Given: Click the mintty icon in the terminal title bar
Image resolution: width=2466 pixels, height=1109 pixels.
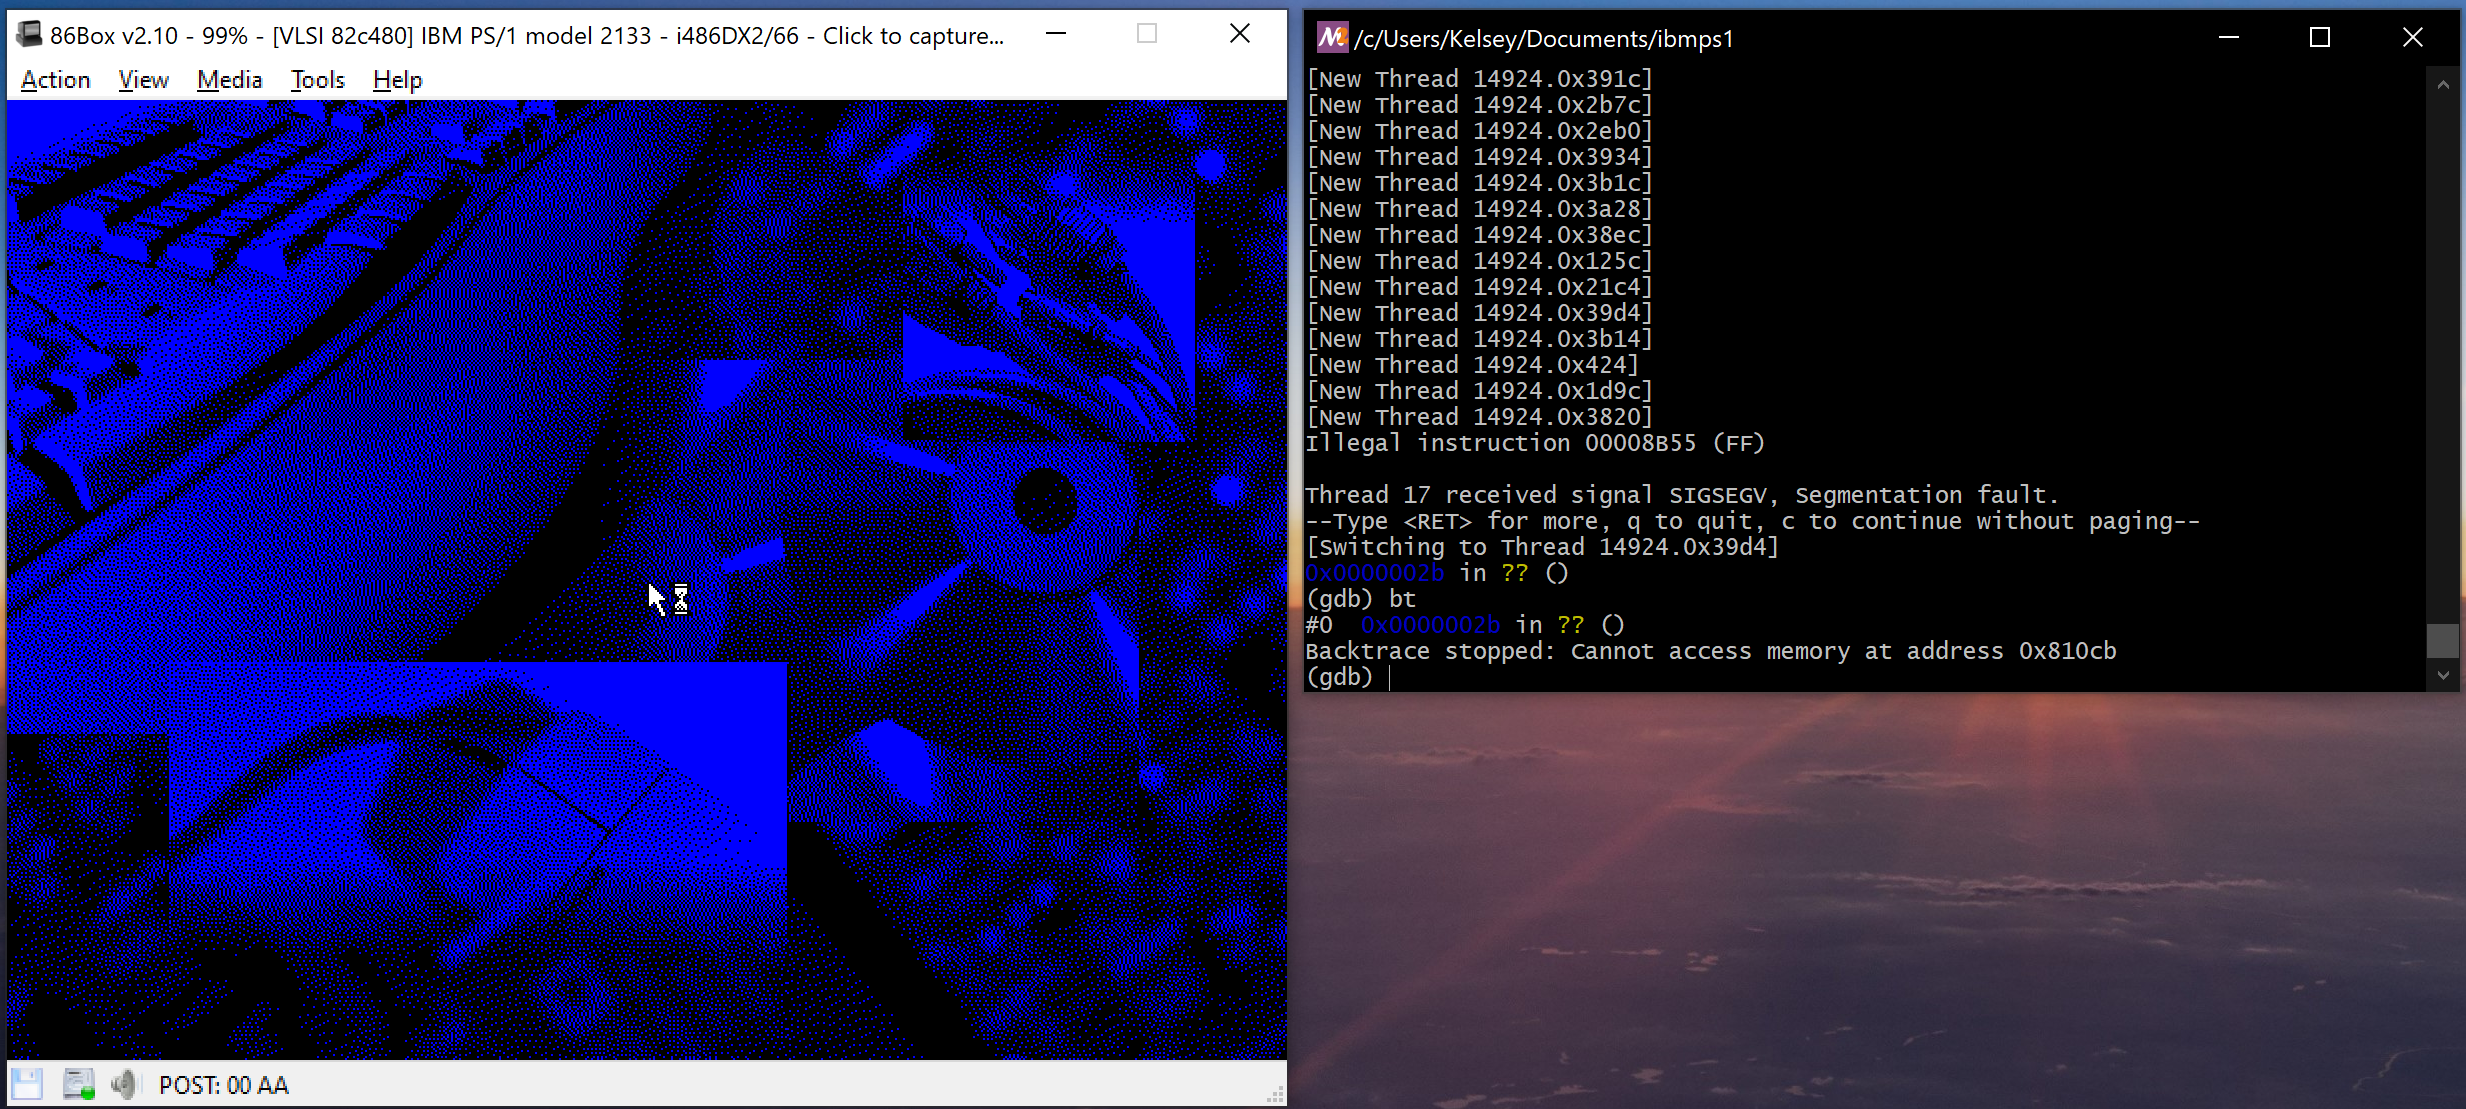Looking at the screenshot, I should (x=1331, y=38).
